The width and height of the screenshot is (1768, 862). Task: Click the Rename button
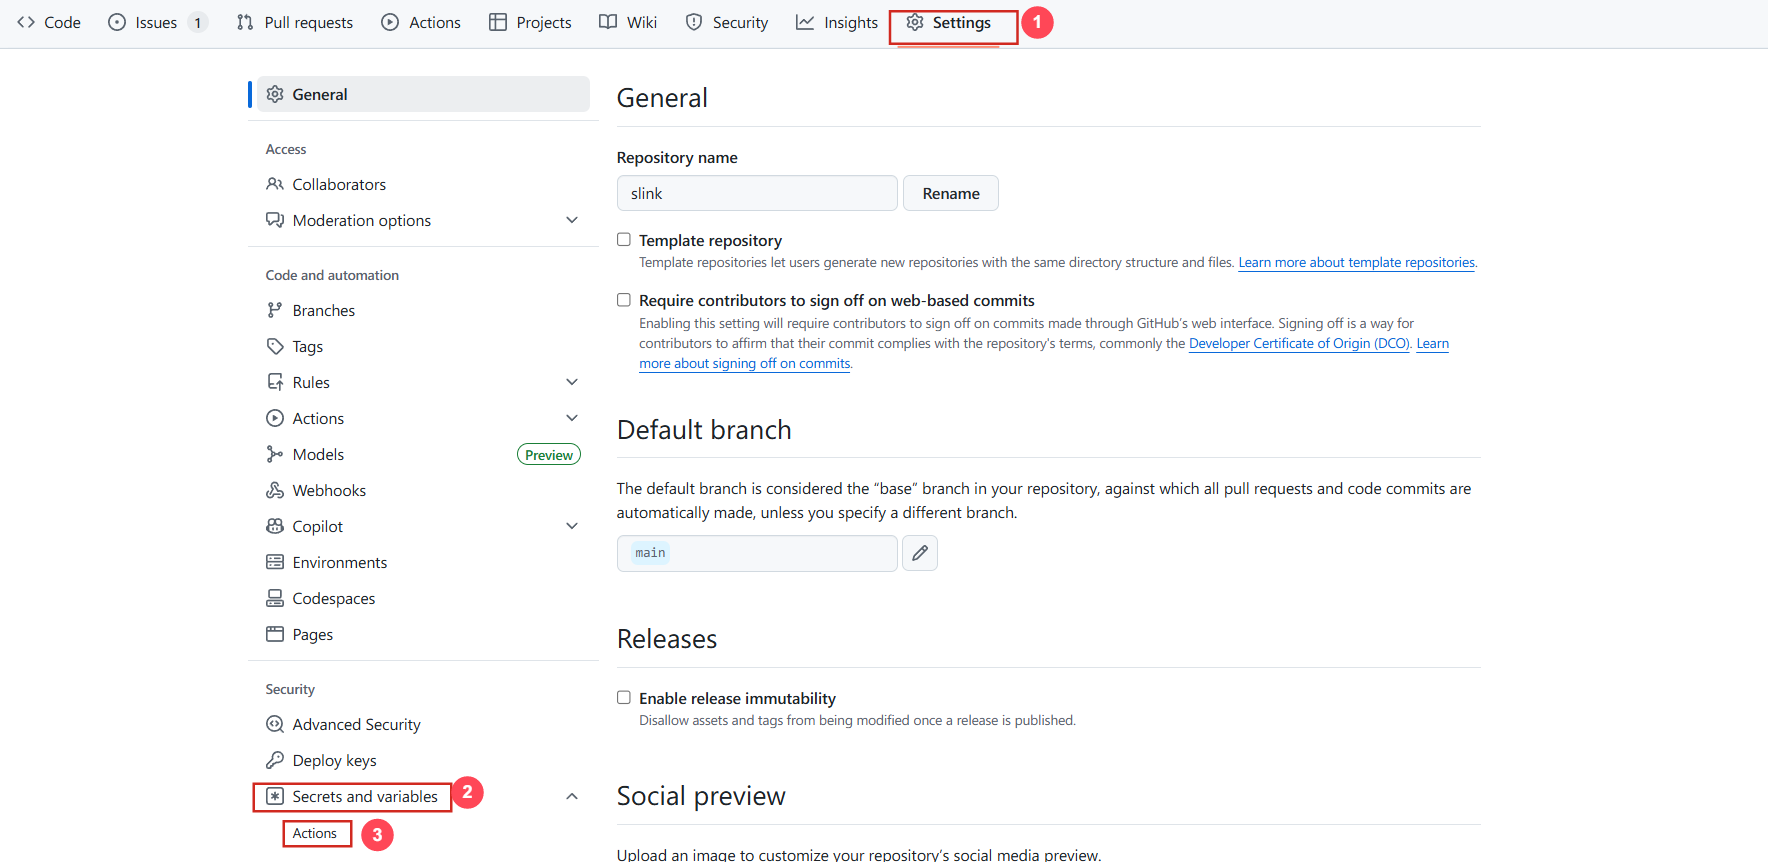[950, 193]
